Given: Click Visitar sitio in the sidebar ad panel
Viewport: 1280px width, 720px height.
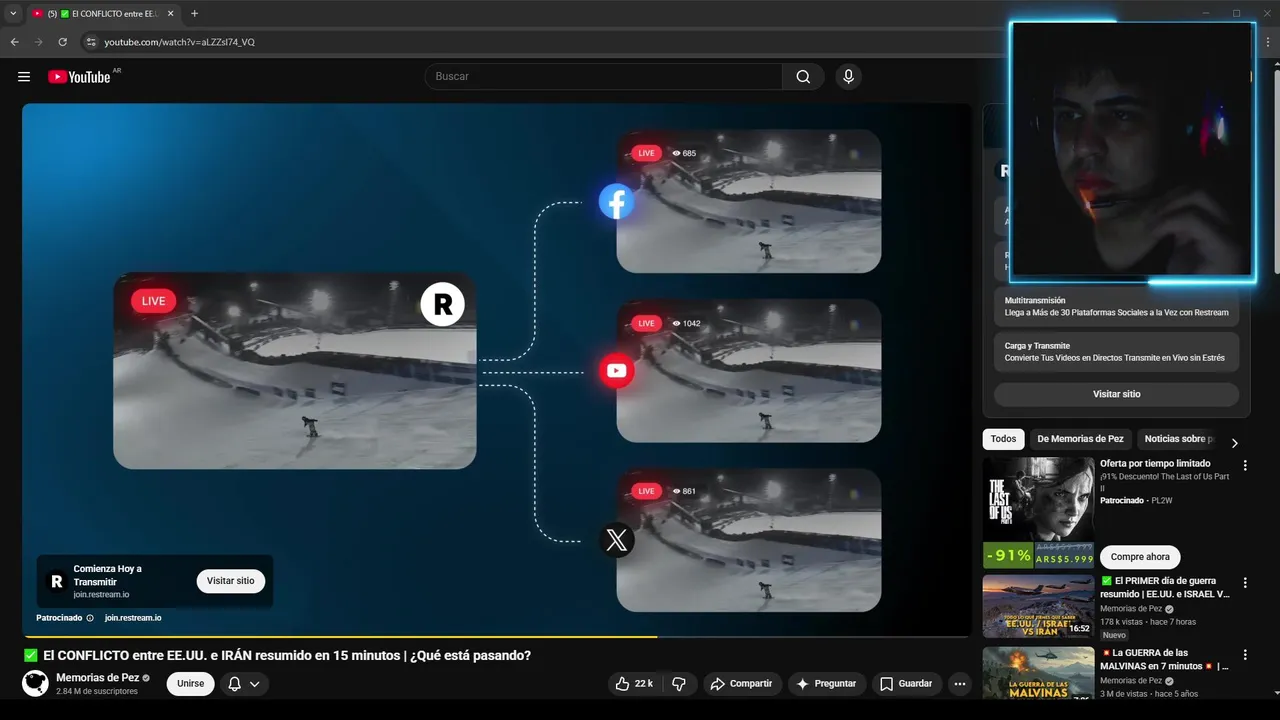Looking at the screenshot, I should (x=1116, y=394).
